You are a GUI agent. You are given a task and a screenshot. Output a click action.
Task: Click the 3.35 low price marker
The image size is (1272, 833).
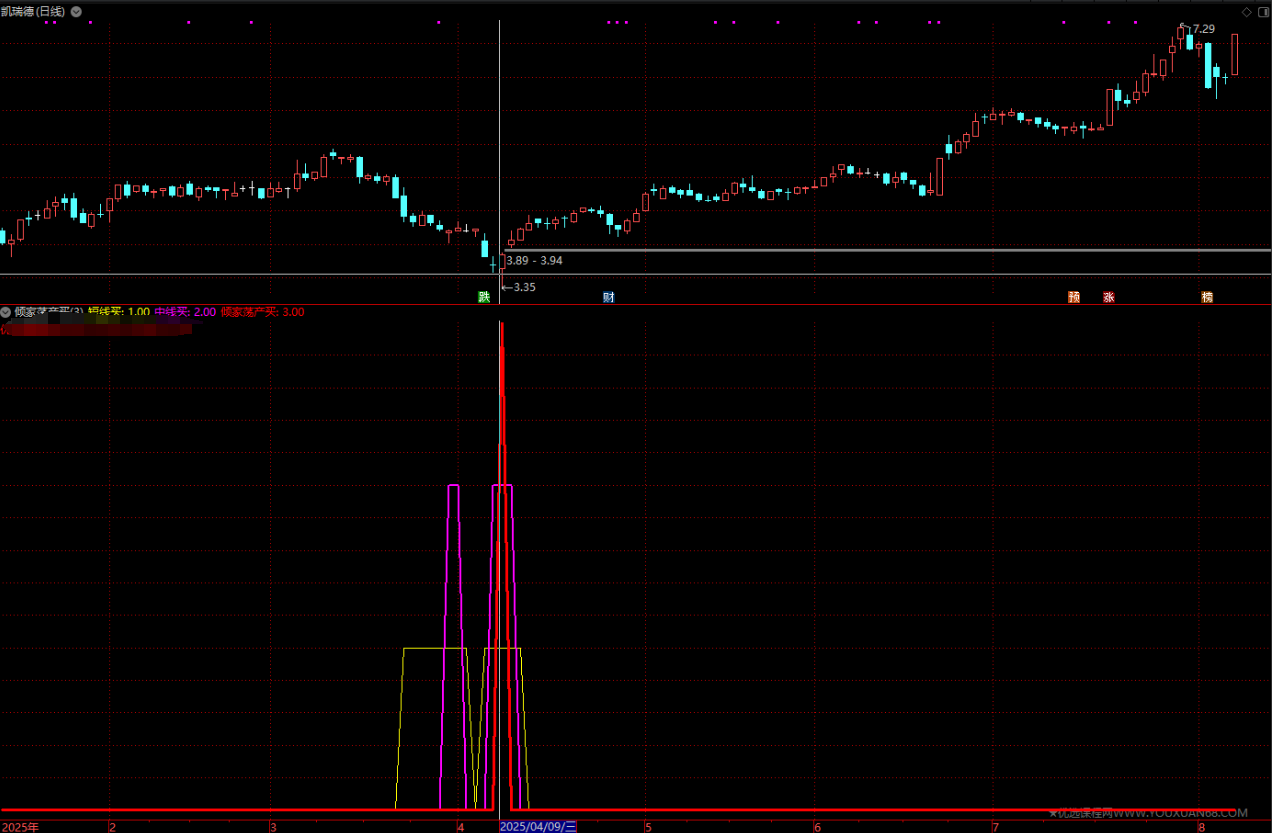pos(523,287)
